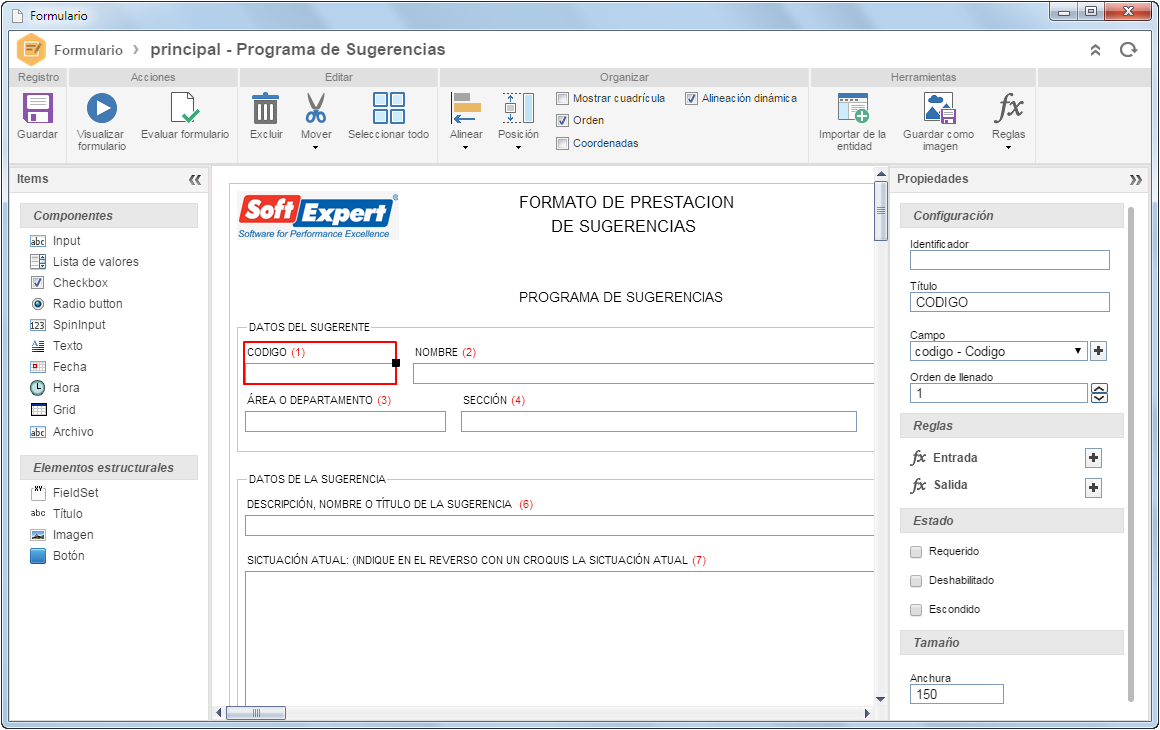
Task: Click the Componentes section header
Action: click(109, 216)
